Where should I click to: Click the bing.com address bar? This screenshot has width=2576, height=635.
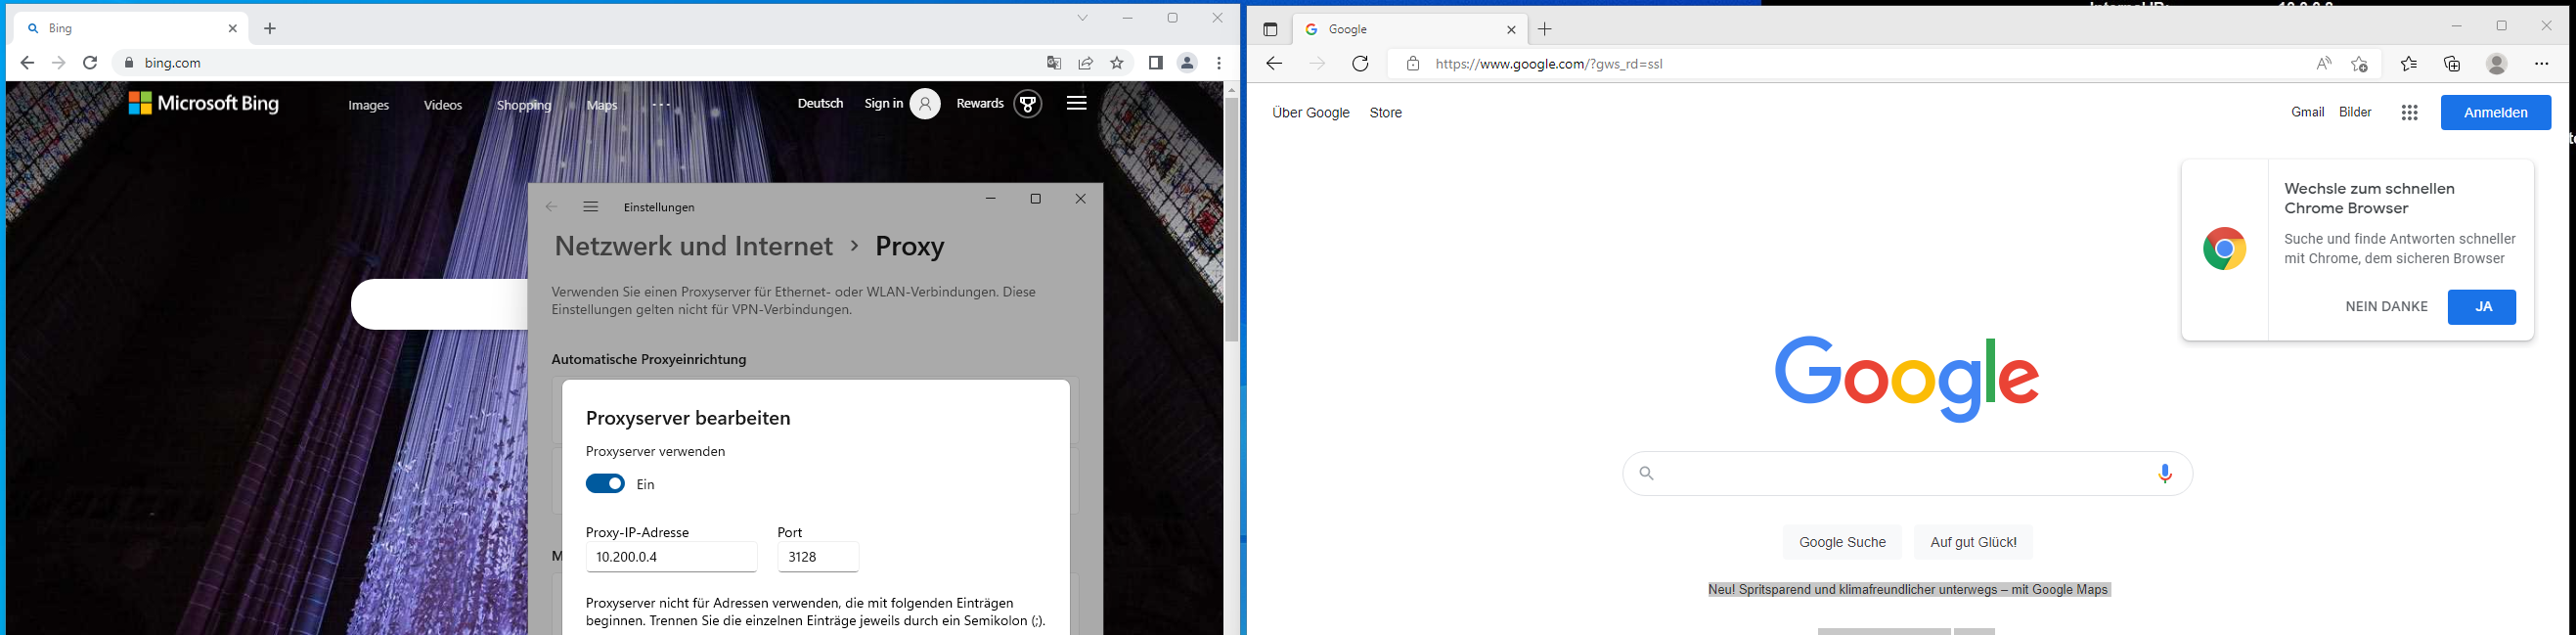(x=580, y=63)
